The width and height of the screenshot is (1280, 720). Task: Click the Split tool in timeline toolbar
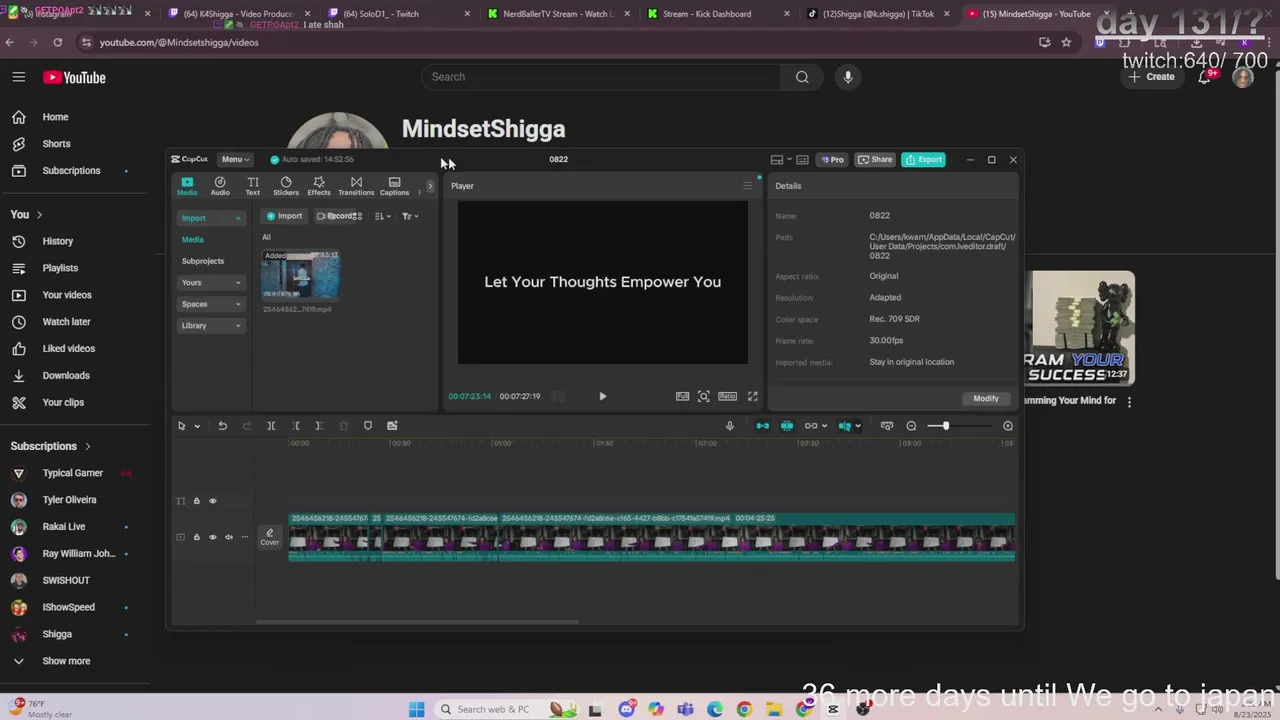271,426
